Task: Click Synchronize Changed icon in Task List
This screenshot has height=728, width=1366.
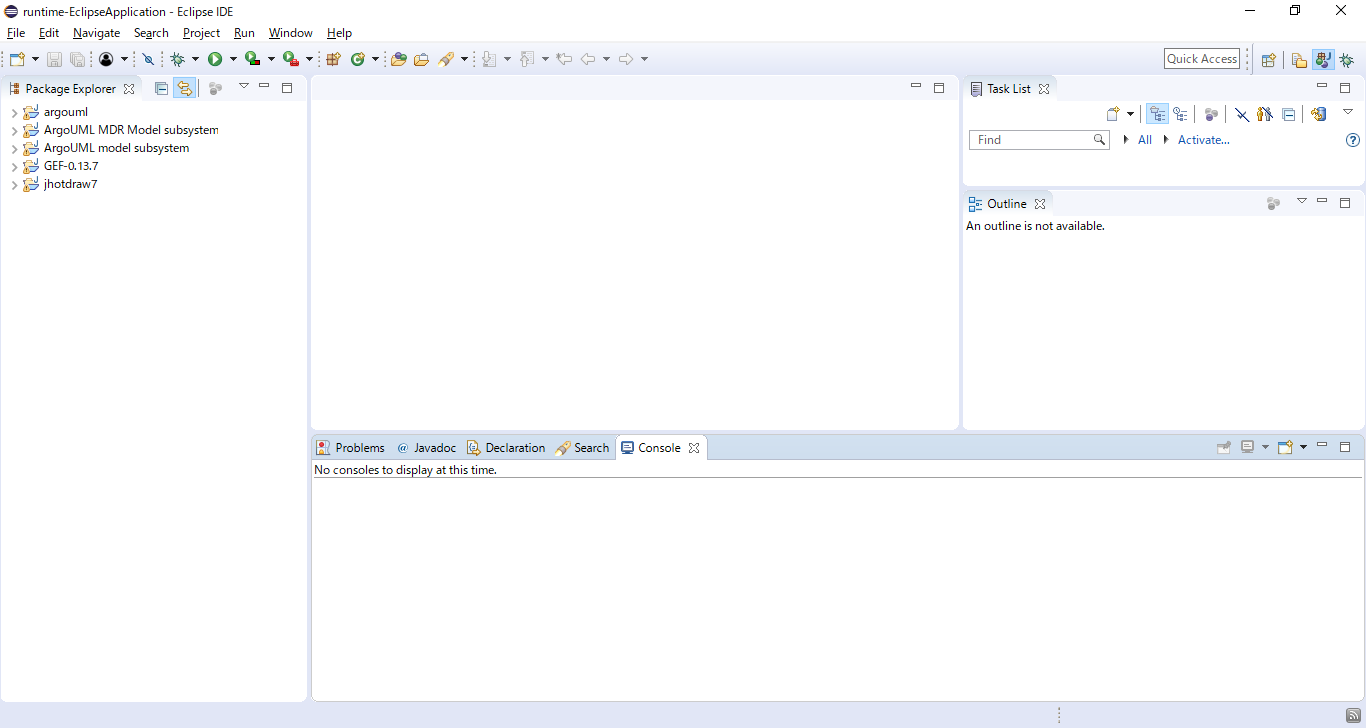Action: tap(1319, 114)
